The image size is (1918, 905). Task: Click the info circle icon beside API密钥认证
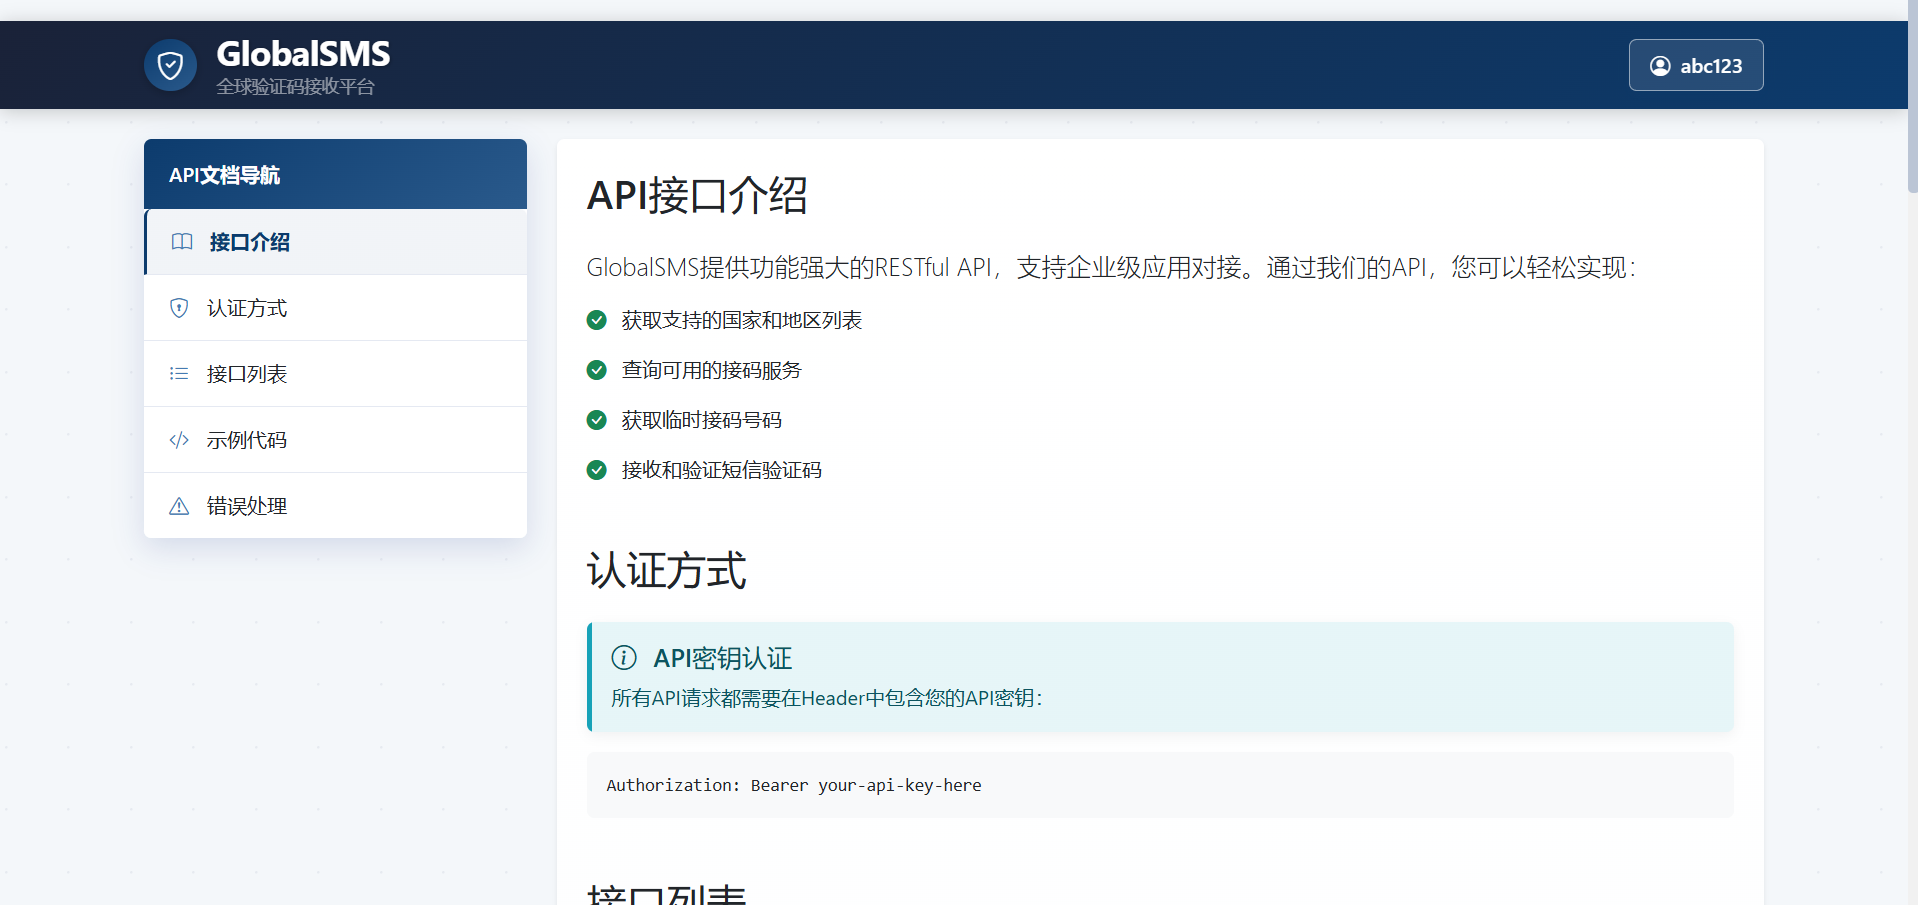pyautogui.click(x=624, y=658)
